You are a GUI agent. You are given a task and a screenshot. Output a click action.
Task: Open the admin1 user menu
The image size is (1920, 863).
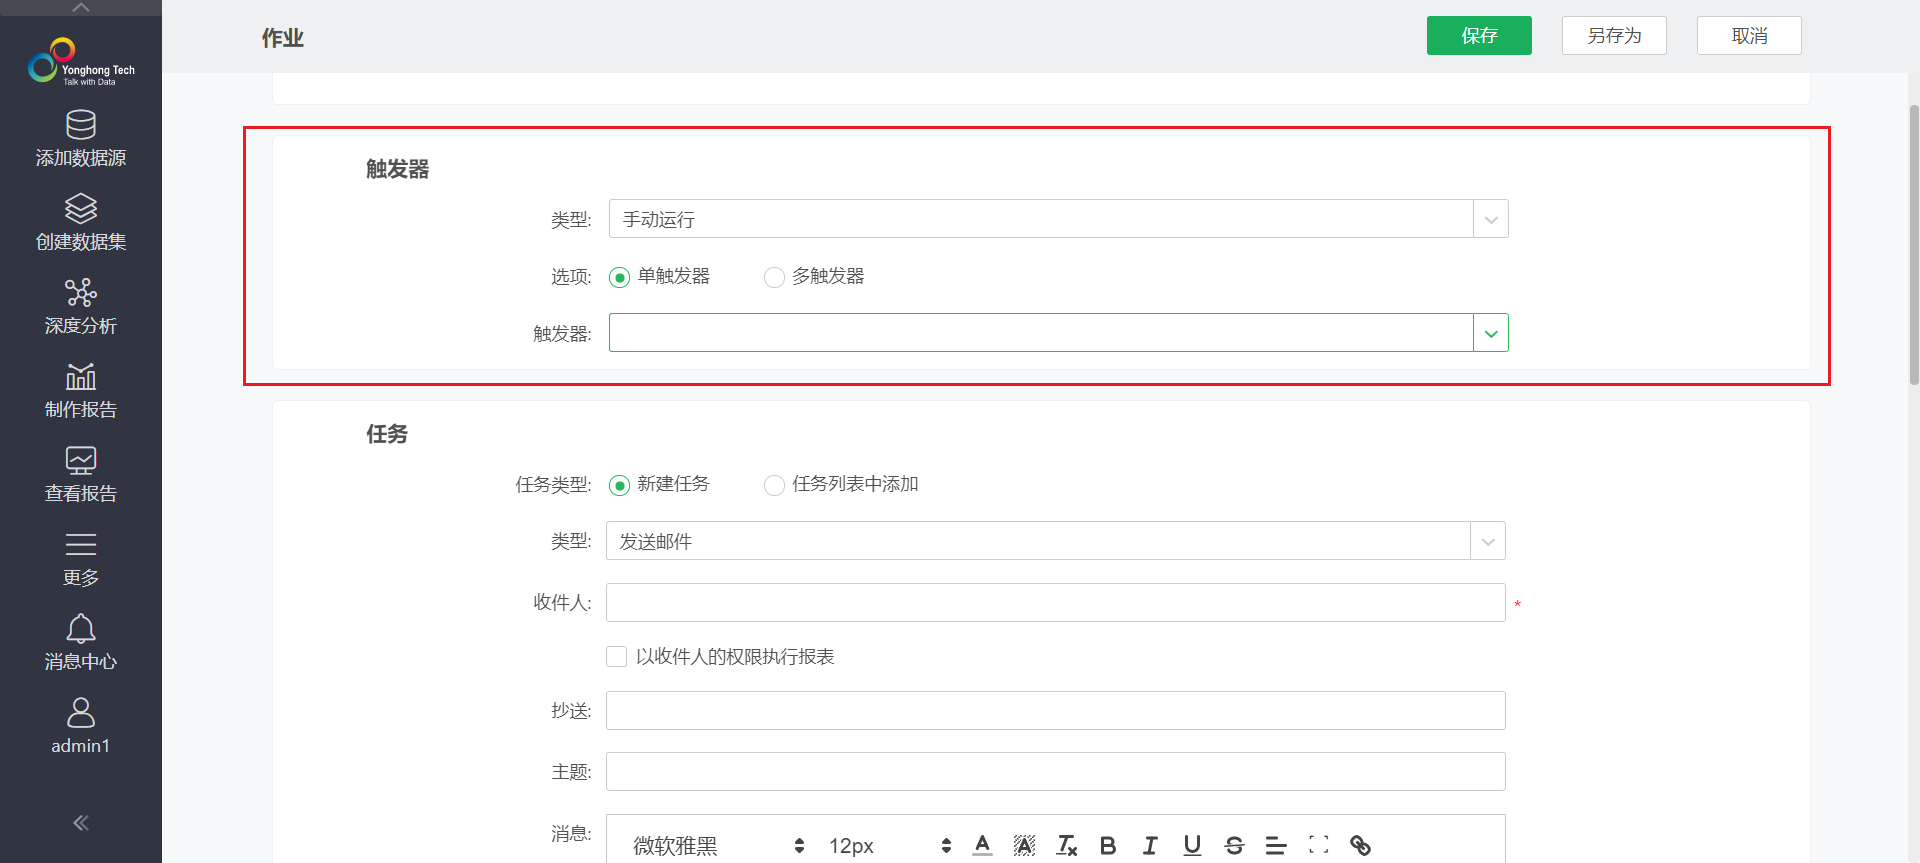(80, 726)
